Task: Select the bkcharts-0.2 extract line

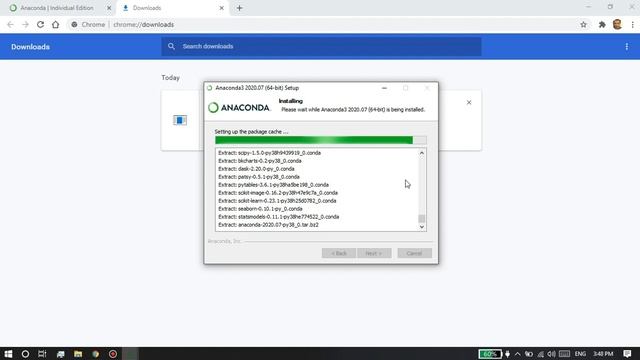Action: (260, 161)
